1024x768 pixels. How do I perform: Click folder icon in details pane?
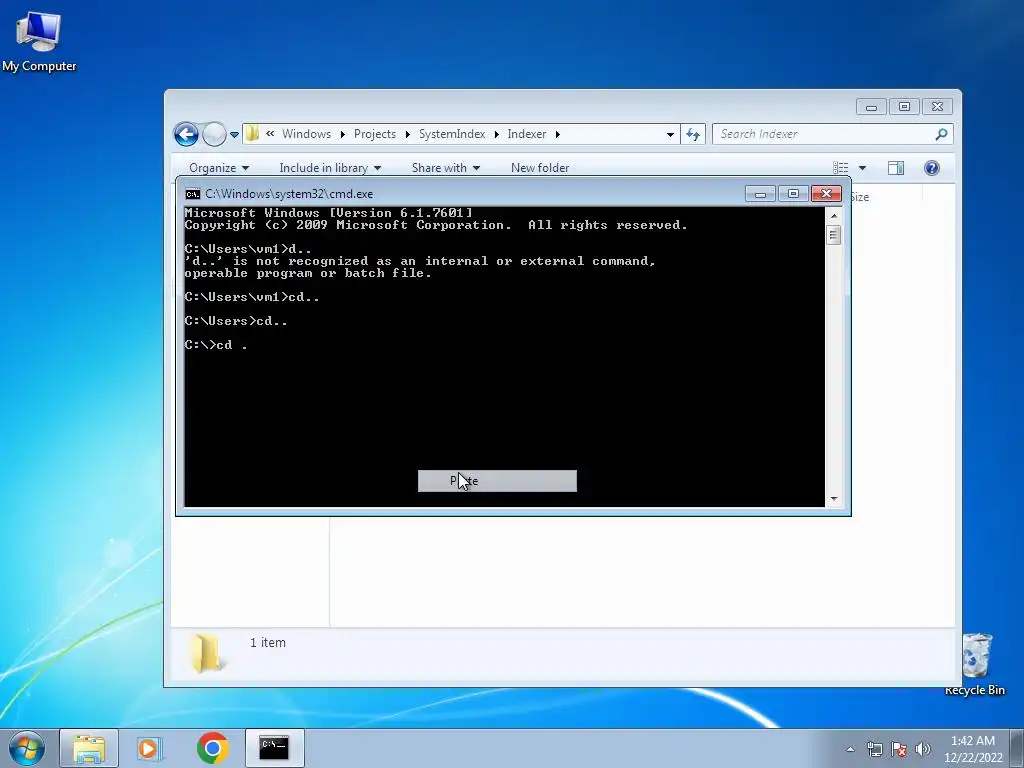[x=206, y=652]
